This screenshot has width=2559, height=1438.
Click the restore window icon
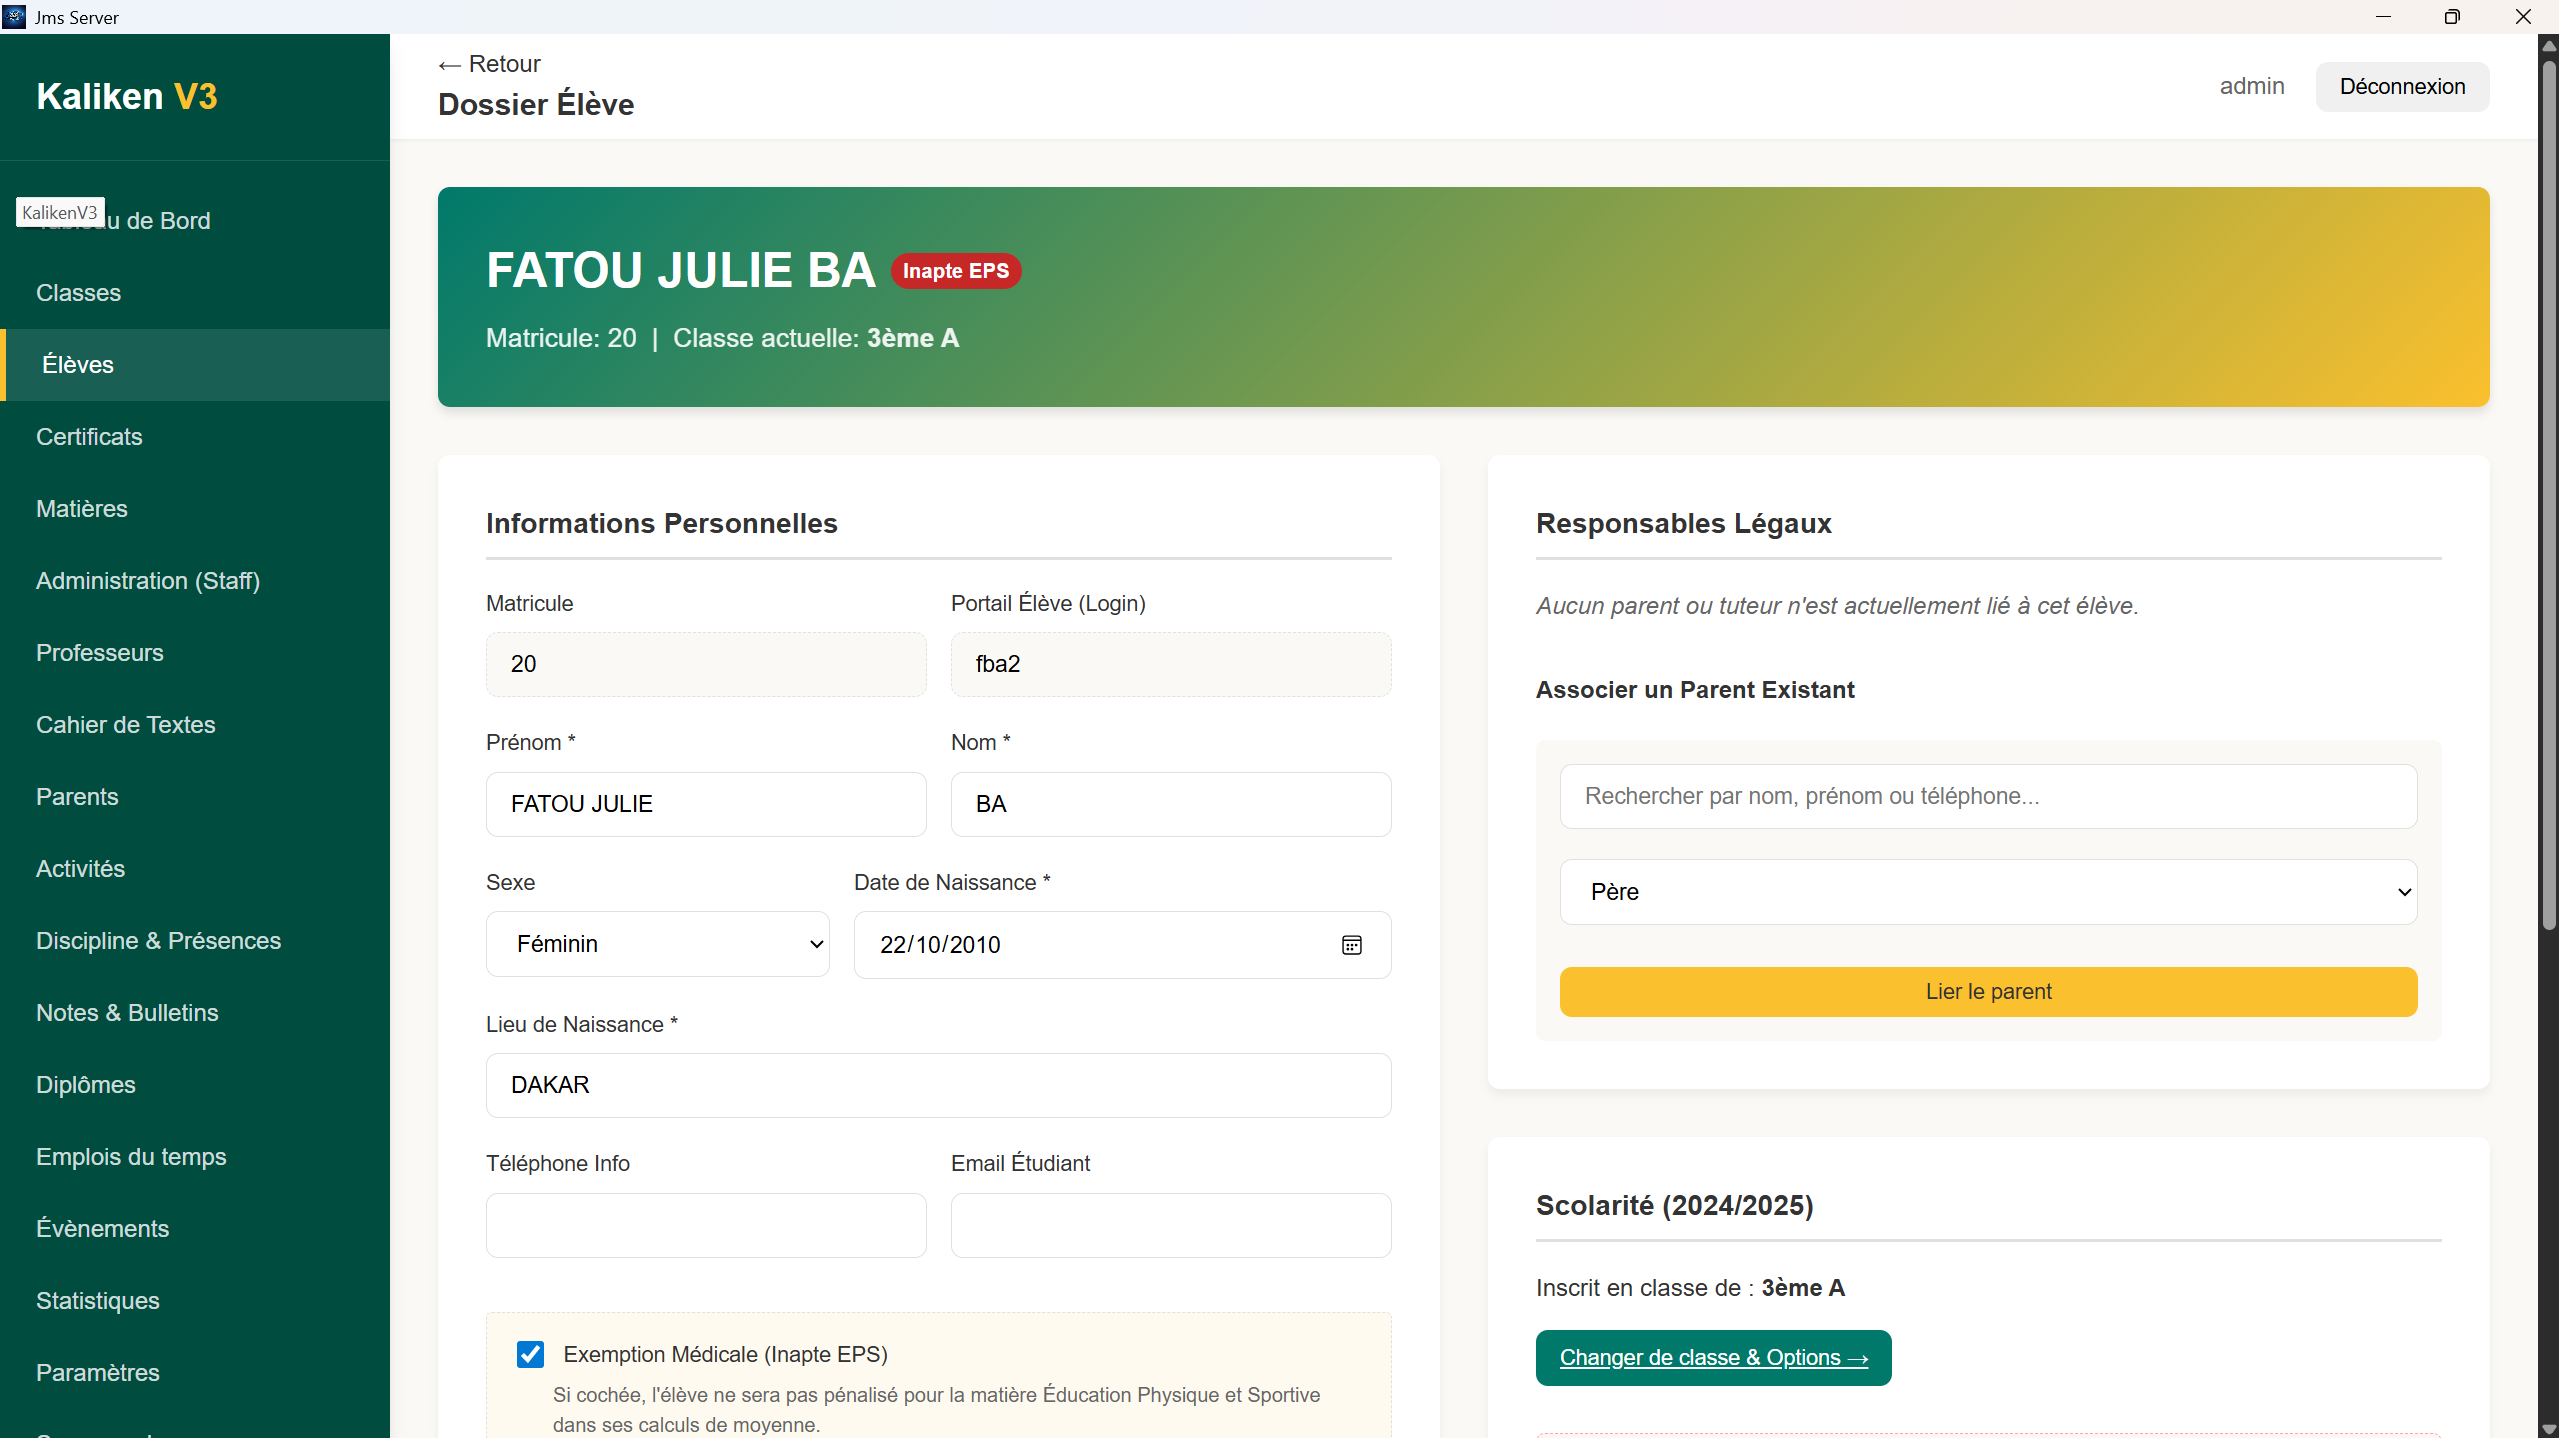click(x=2451, y=17)
